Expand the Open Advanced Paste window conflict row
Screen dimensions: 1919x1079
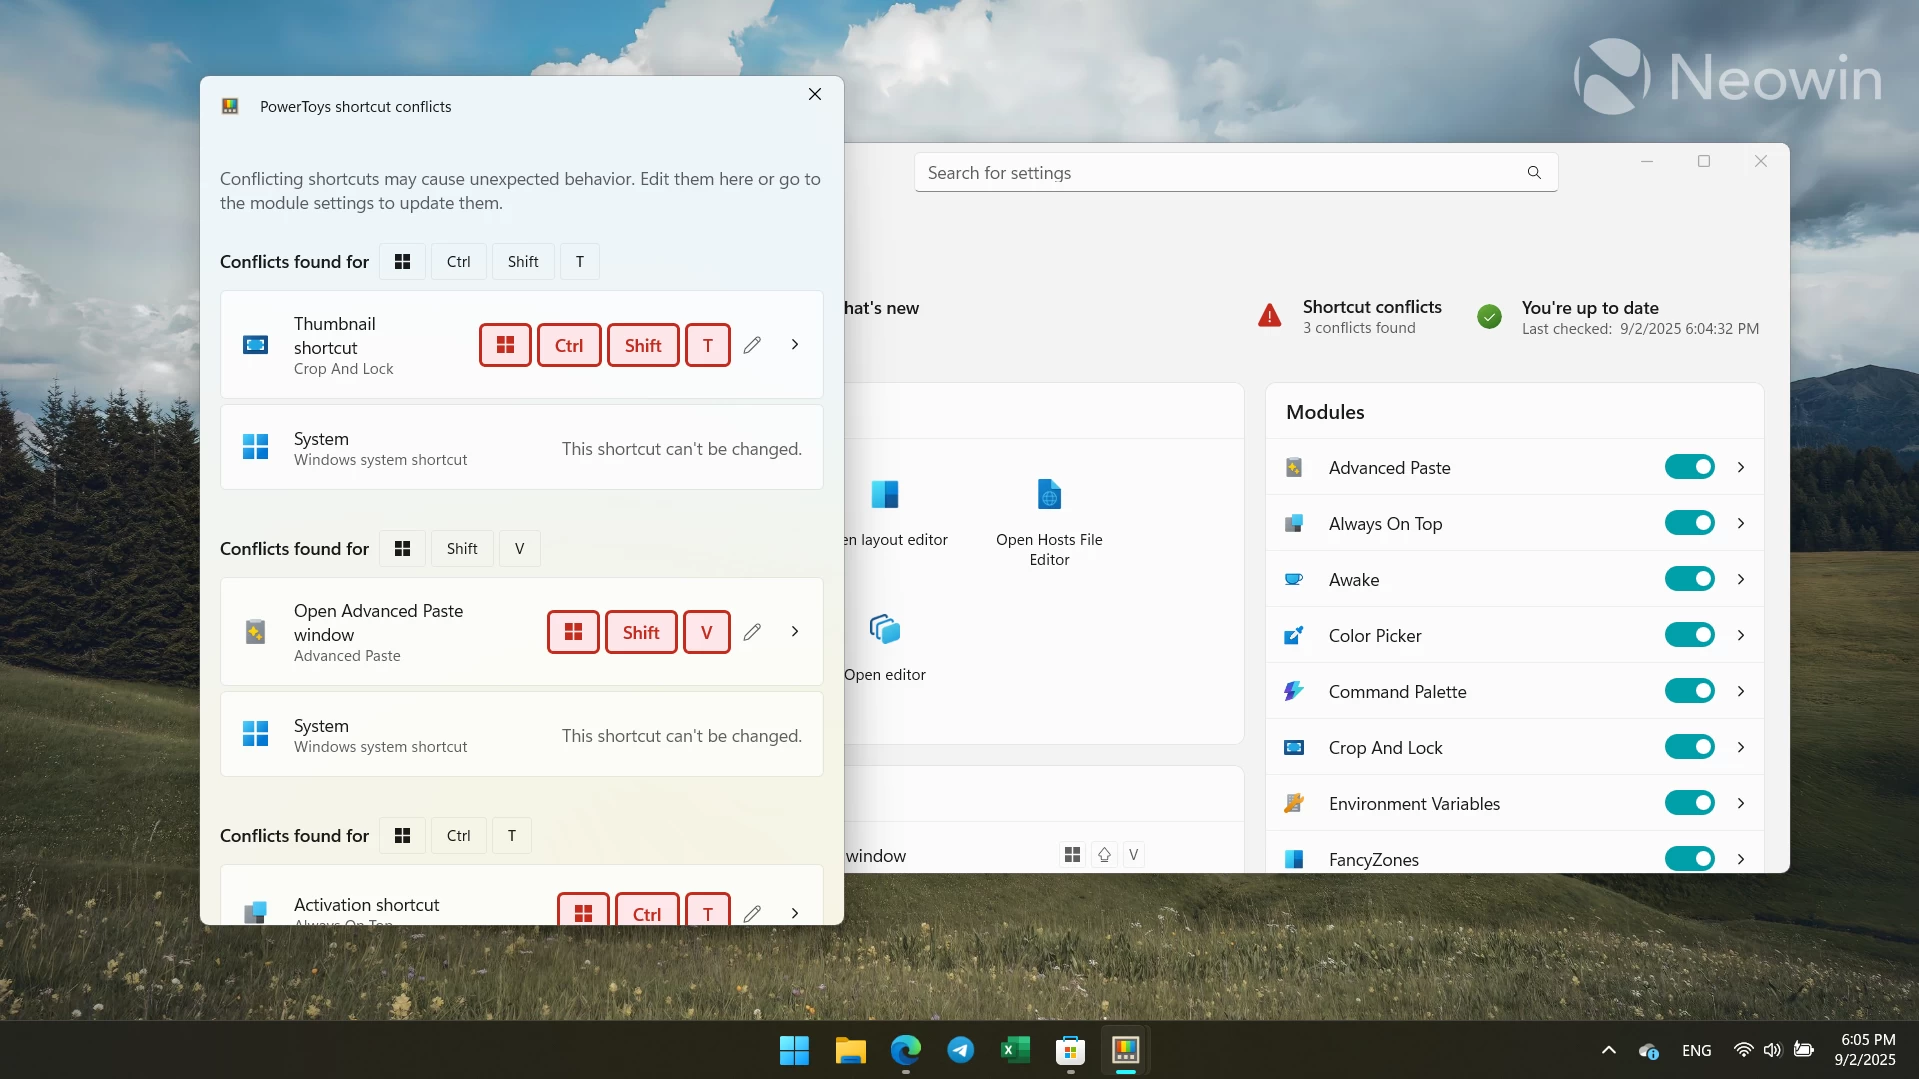click(x=794, y=631)
